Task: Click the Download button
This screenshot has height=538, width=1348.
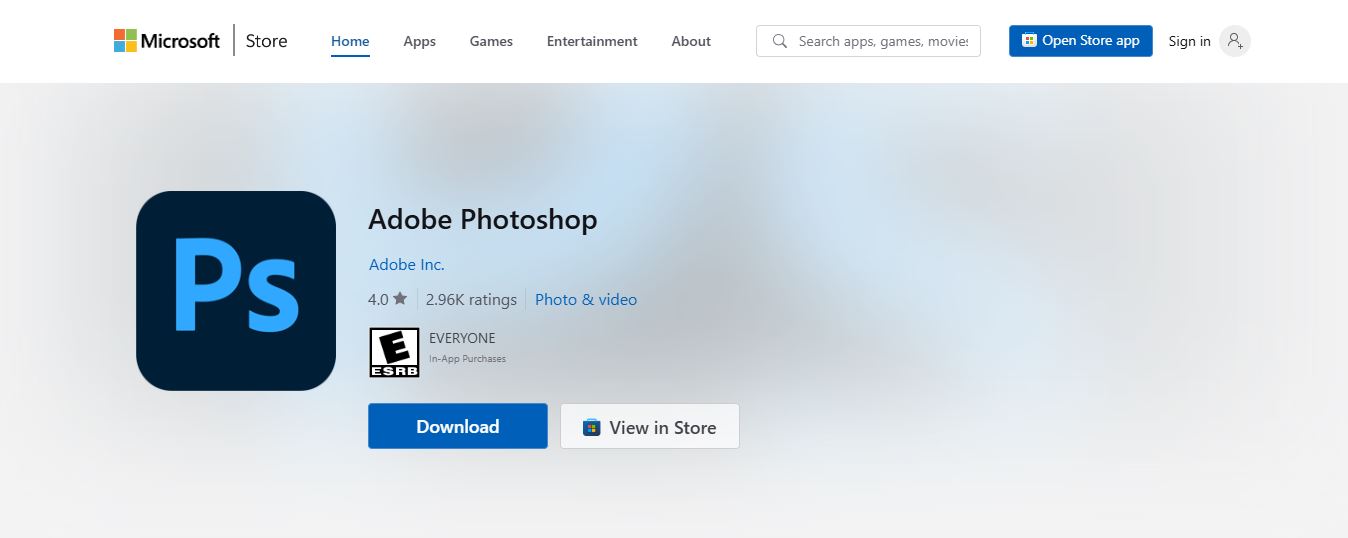Action: point(458,426)
